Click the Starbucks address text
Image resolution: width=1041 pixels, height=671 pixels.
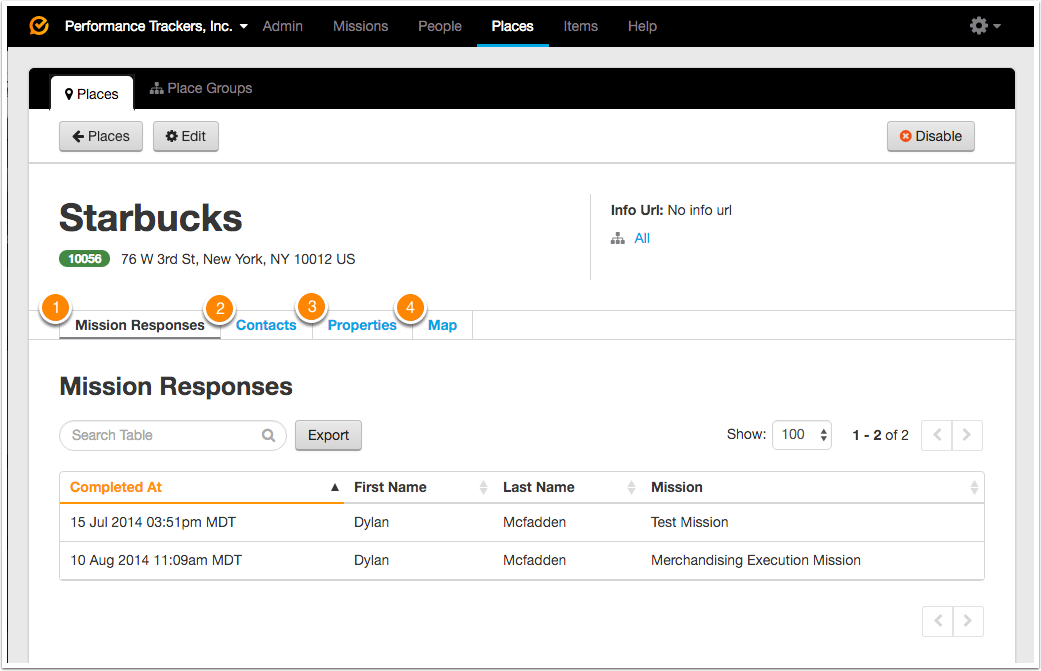click(238, 259)
